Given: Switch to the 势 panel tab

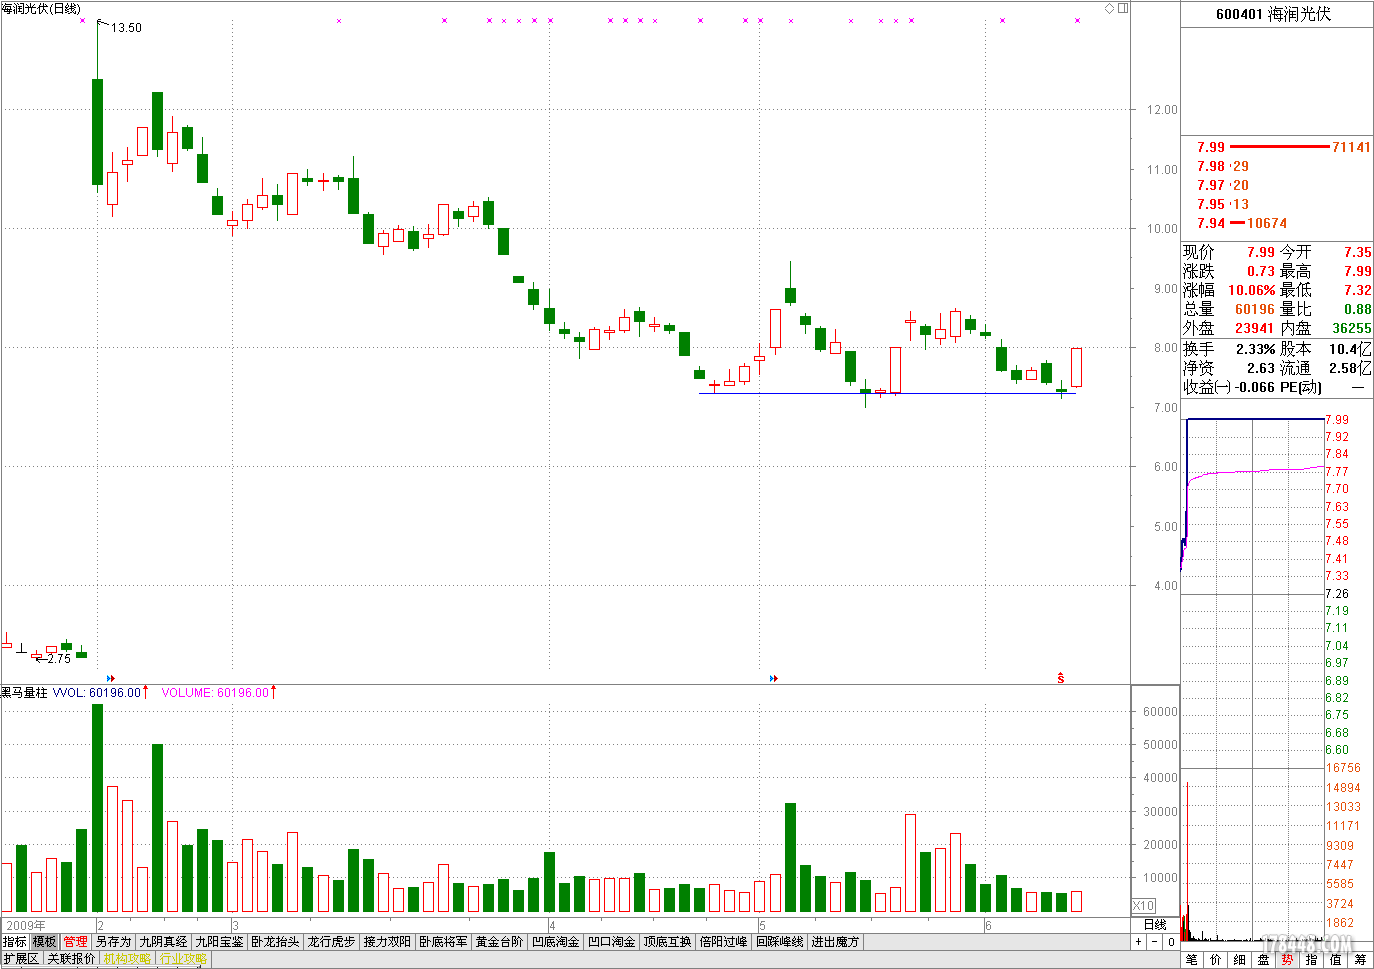Looking at the screenshot, I should point(1288,959).
